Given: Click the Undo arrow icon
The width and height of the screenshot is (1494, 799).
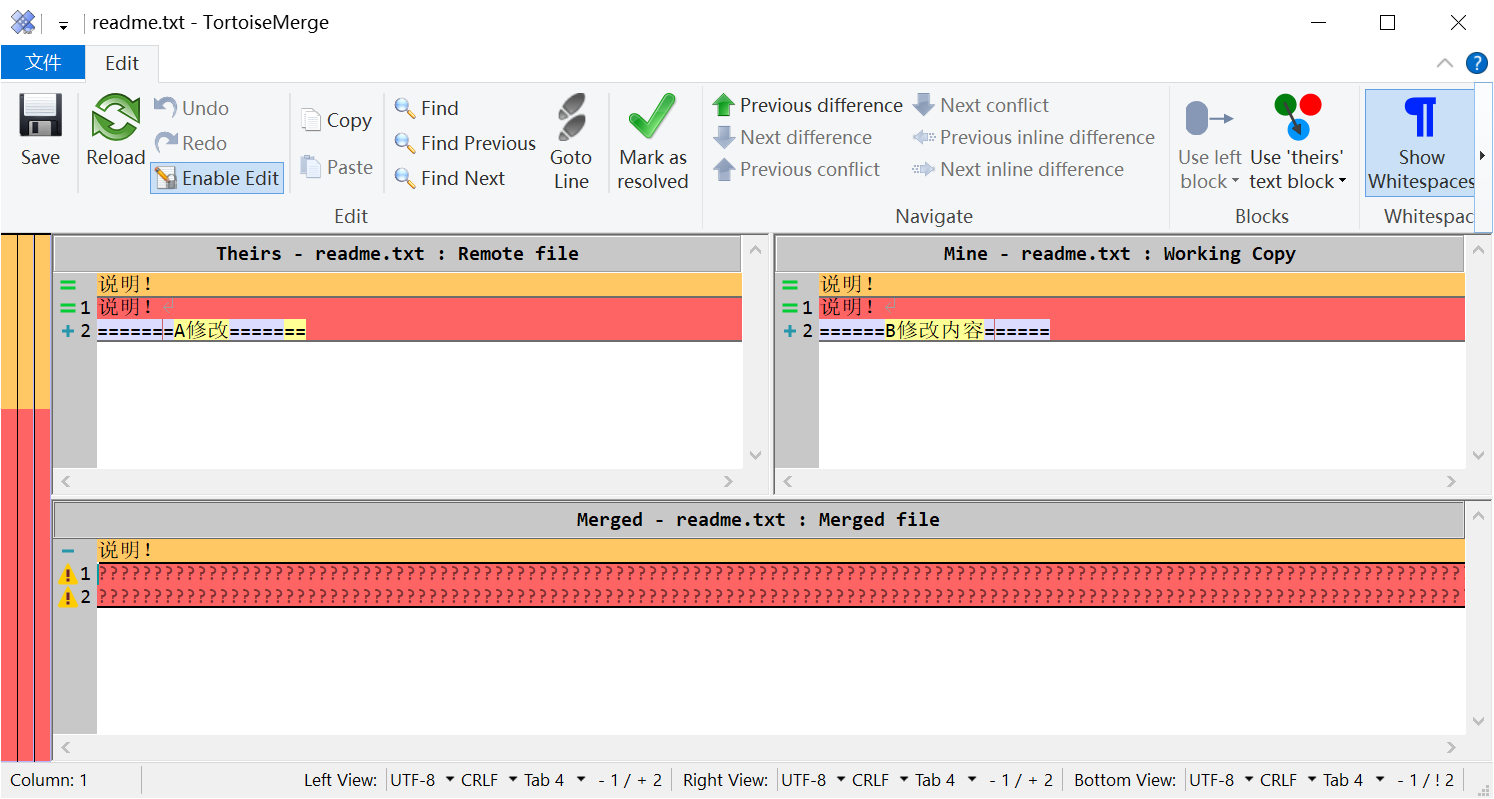Looking at the screenshot, I should pos(166,107).
